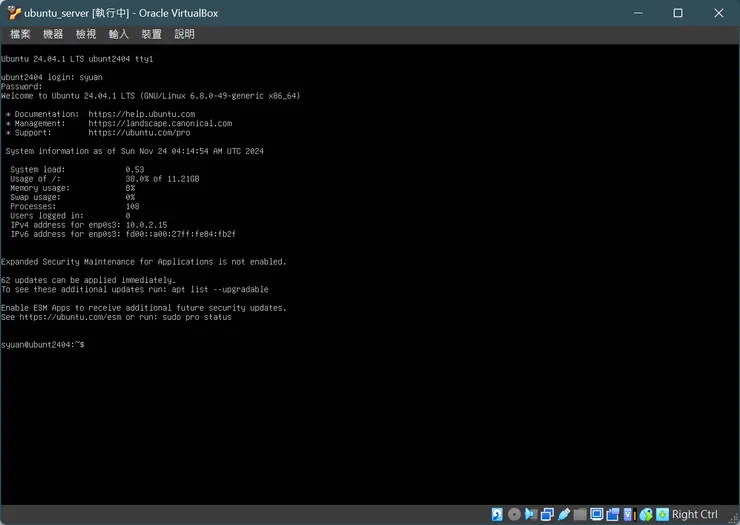
Task: Click 'Expanded Security Maintenance' line
Action: 144,262
